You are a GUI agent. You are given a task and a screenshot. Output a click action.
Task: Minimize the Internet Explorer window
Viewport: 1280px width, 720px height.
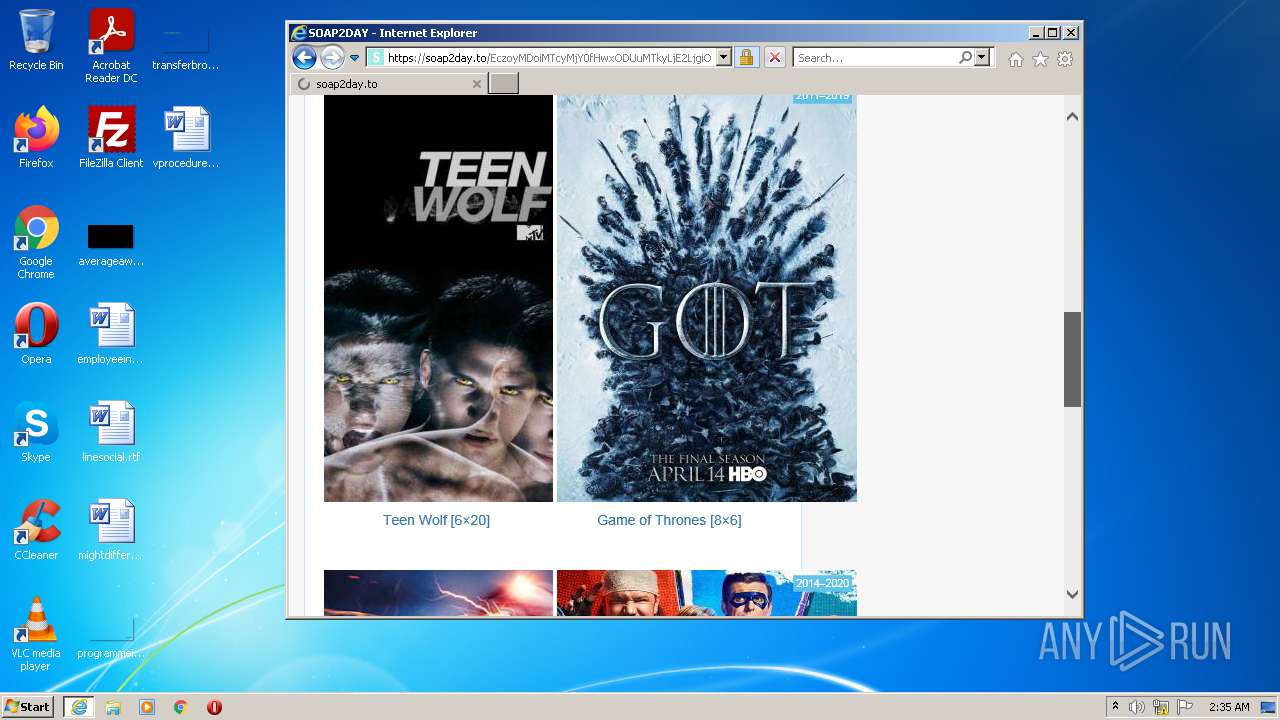pyautogui.click(x=1035, y=33)
